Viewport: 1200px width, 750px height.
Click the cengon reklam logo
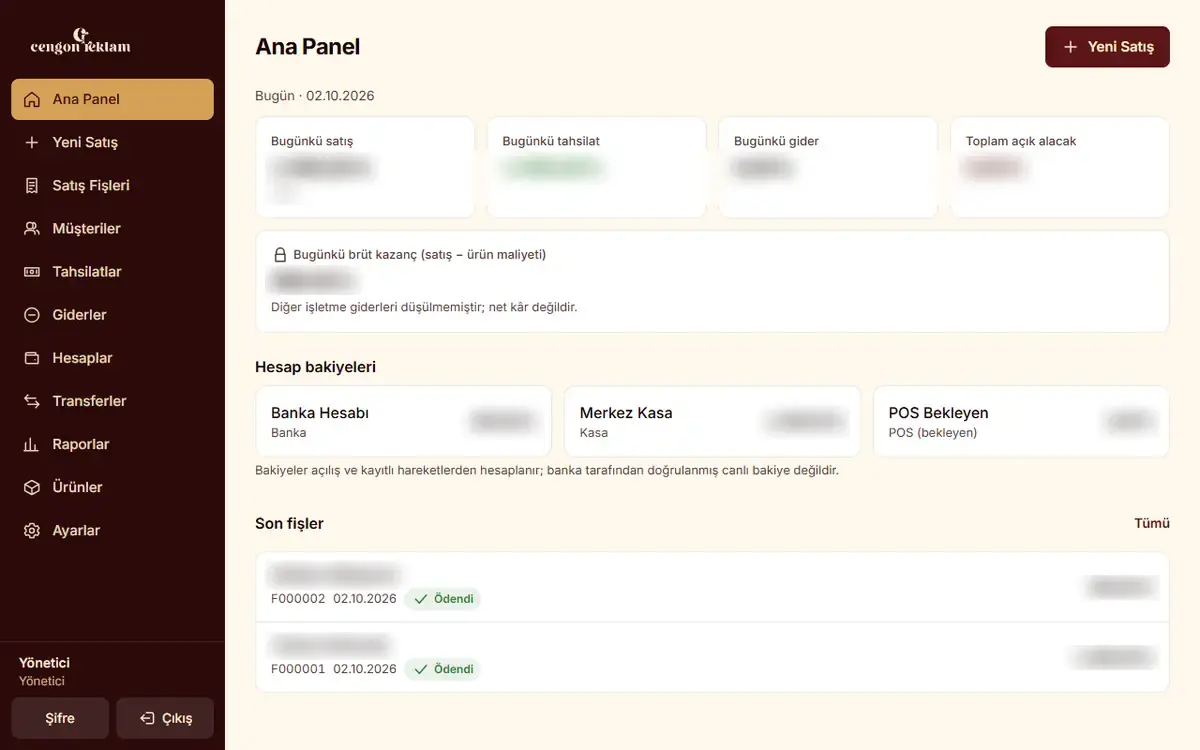click(80, 41)
